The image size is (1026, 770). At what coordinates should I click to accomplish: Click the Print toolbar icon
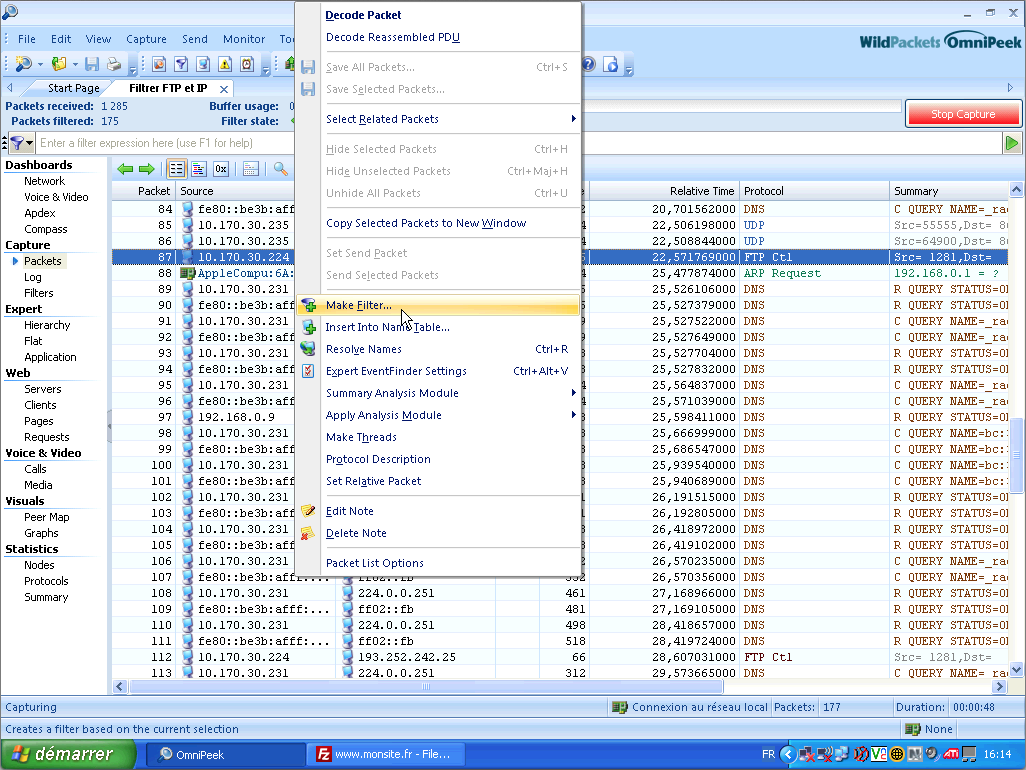tap(114, 63)
